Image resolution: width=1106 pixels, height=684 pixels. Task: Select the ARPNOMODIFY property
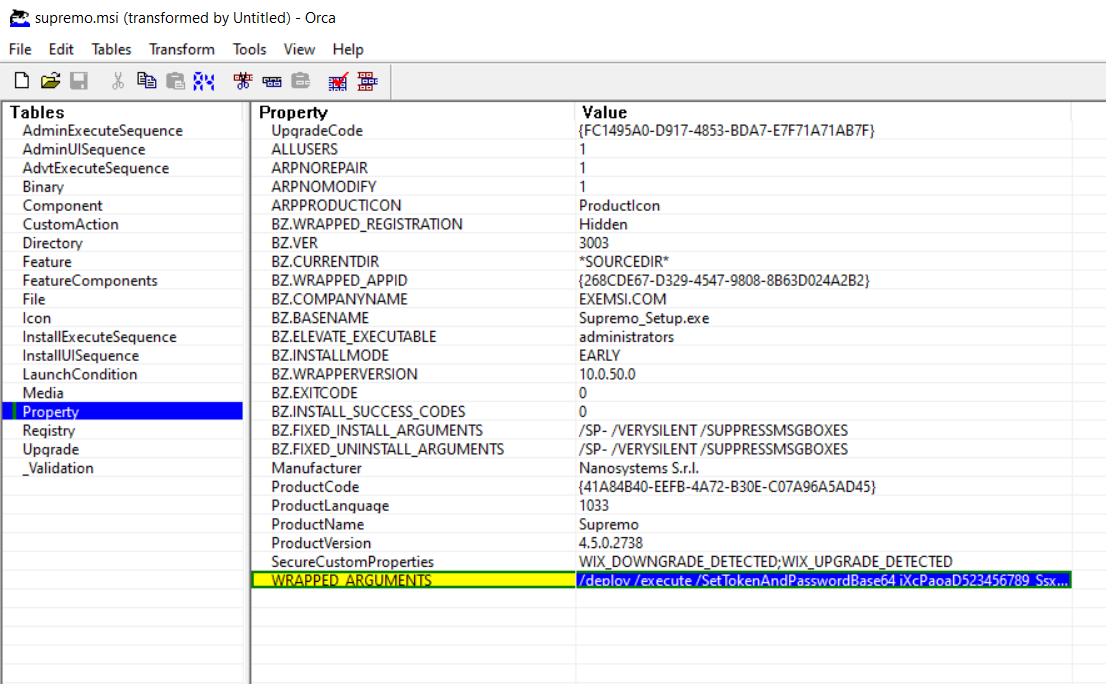pos(324,187)
